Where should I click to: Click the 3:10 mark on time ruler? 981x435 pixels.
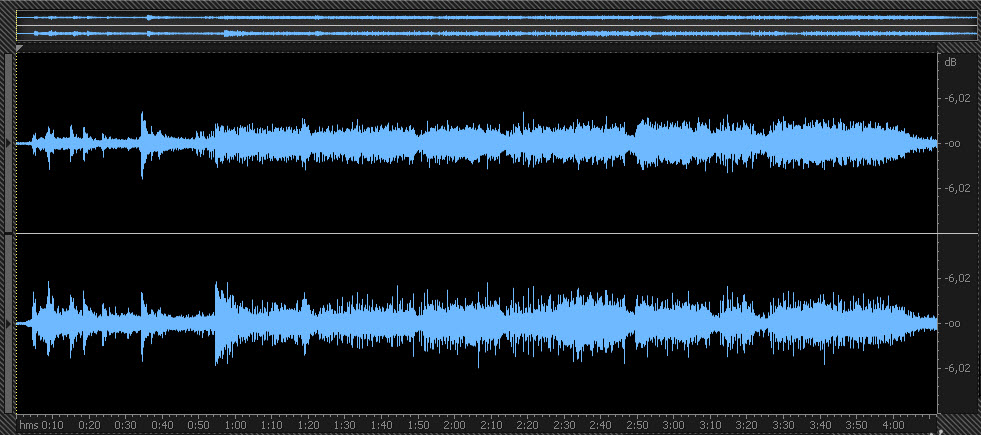coord(711,425)
